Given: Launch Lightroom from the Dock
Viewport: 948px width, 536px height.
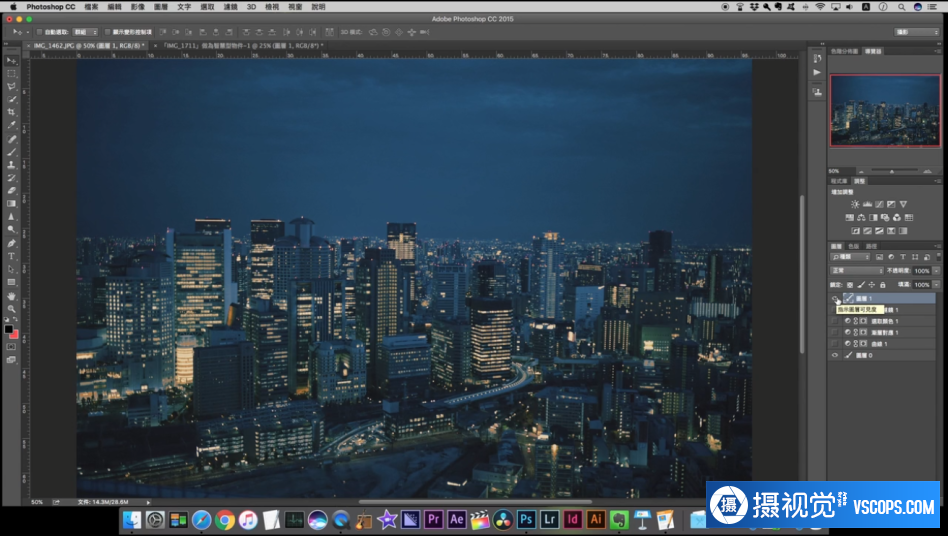Looking at the screenshot, I should pyautogui.click(x=549, y=519).
